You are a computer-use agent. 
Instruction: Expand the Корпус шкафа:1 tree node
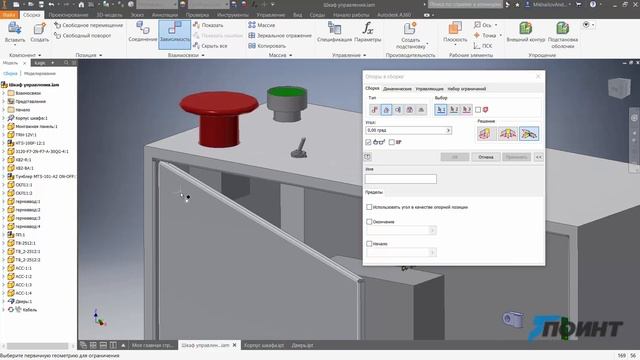tap(4, 118)
